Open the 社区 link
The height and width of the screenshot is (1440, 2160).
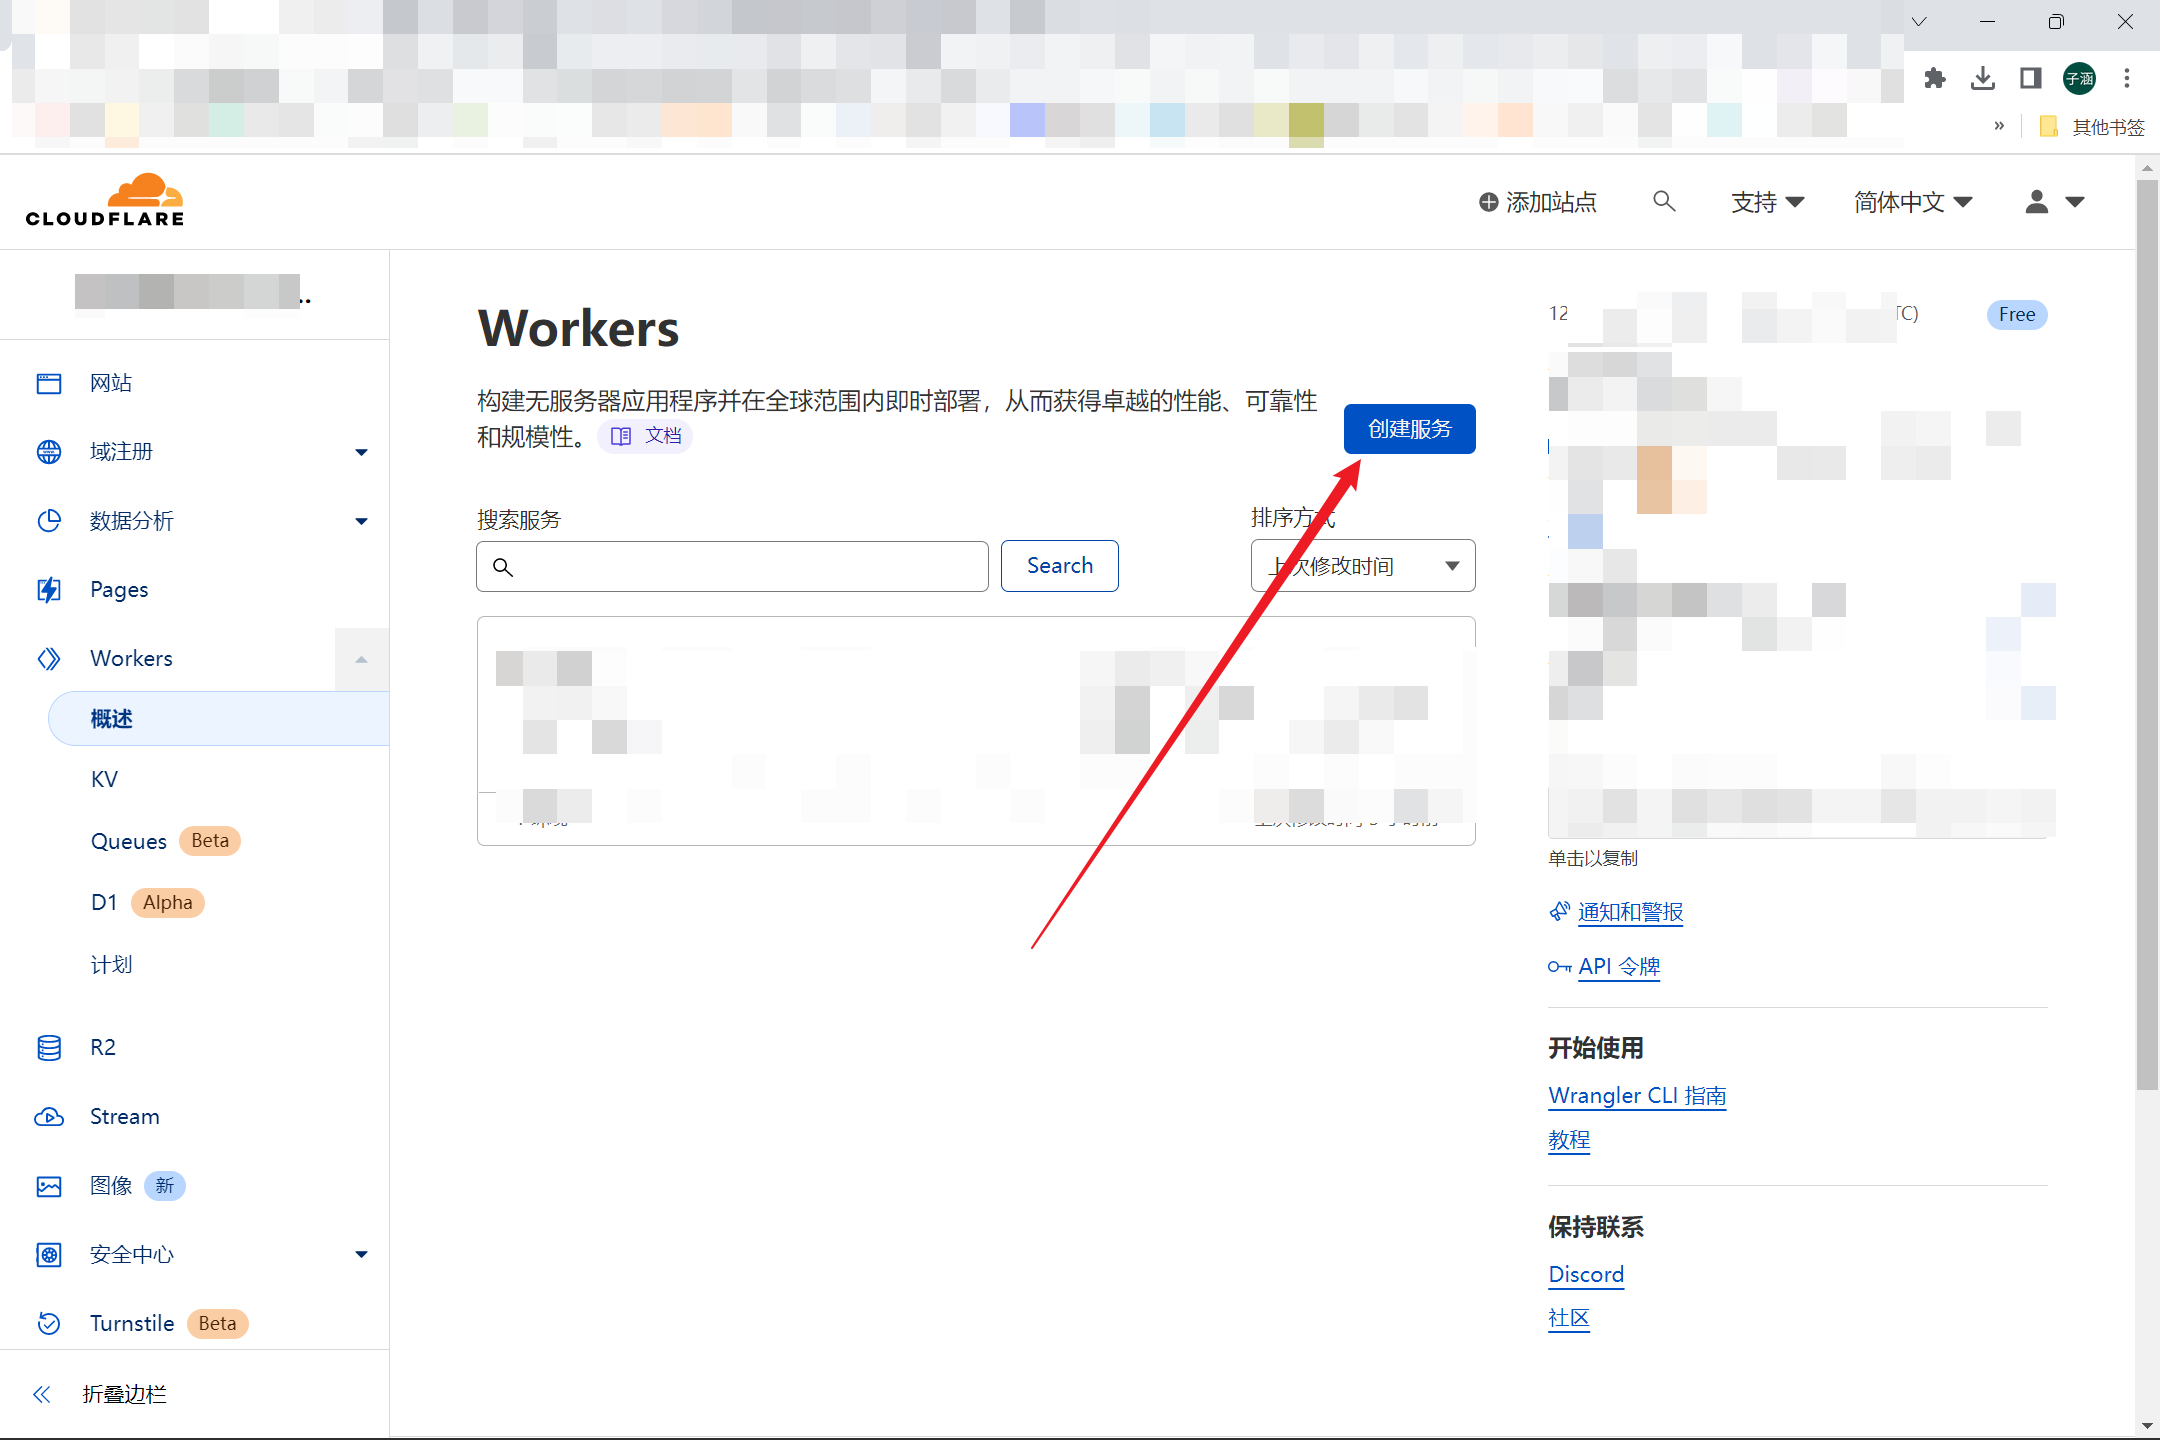click(x=1568, y=1319)
